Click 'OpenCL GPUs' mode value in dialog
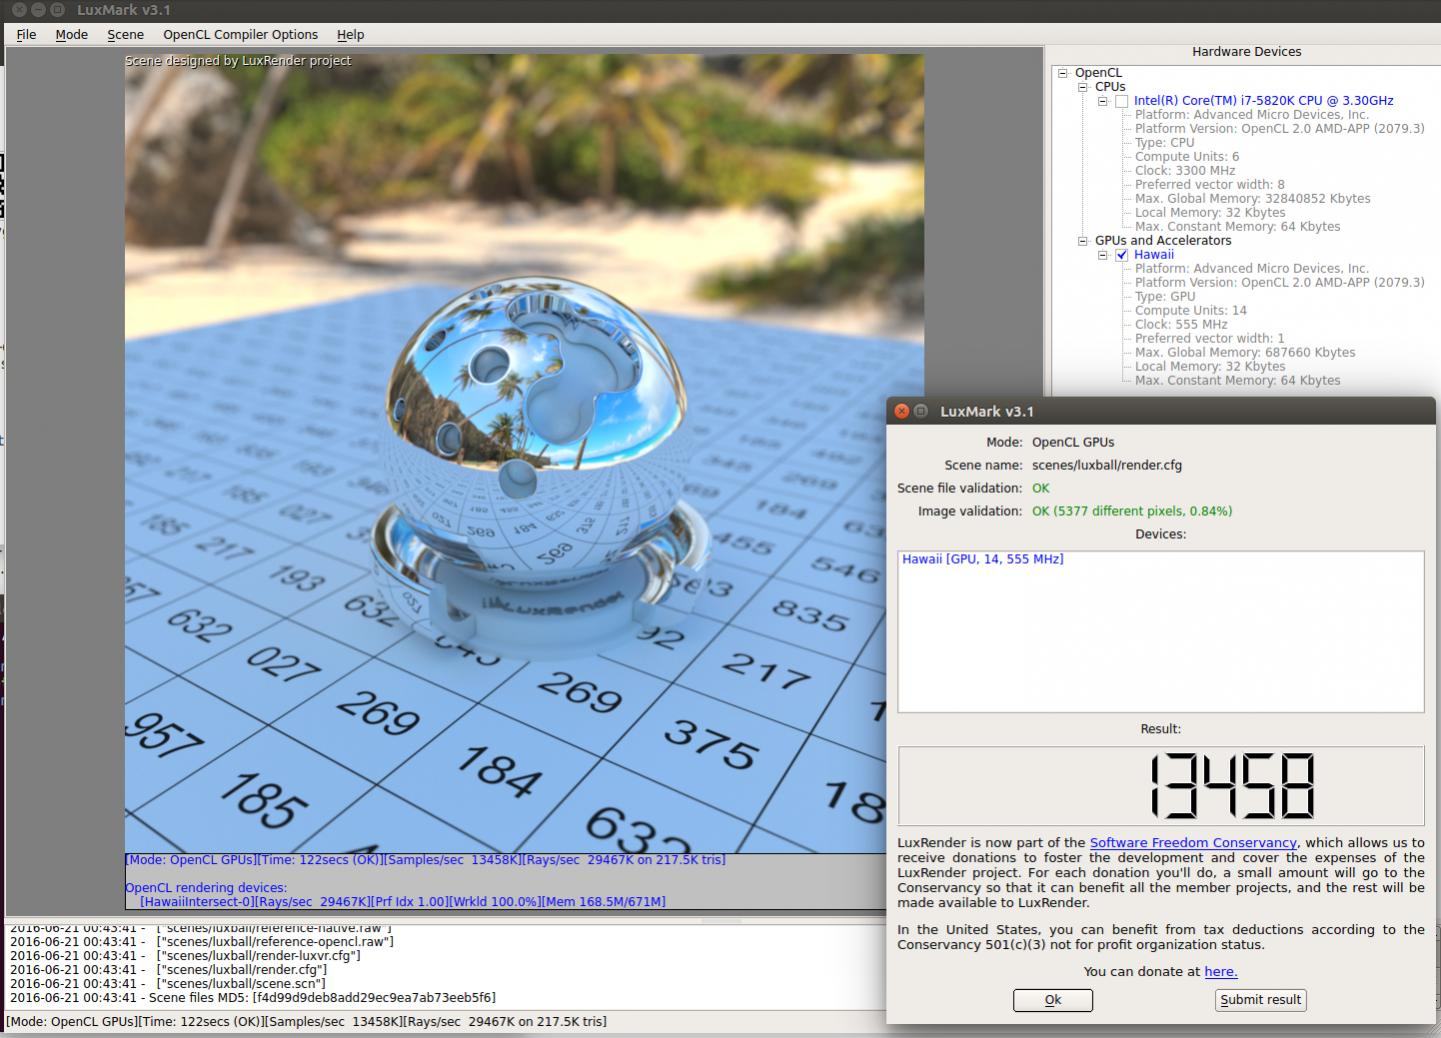The image size is (1441, 1038). click(1073, 442)
